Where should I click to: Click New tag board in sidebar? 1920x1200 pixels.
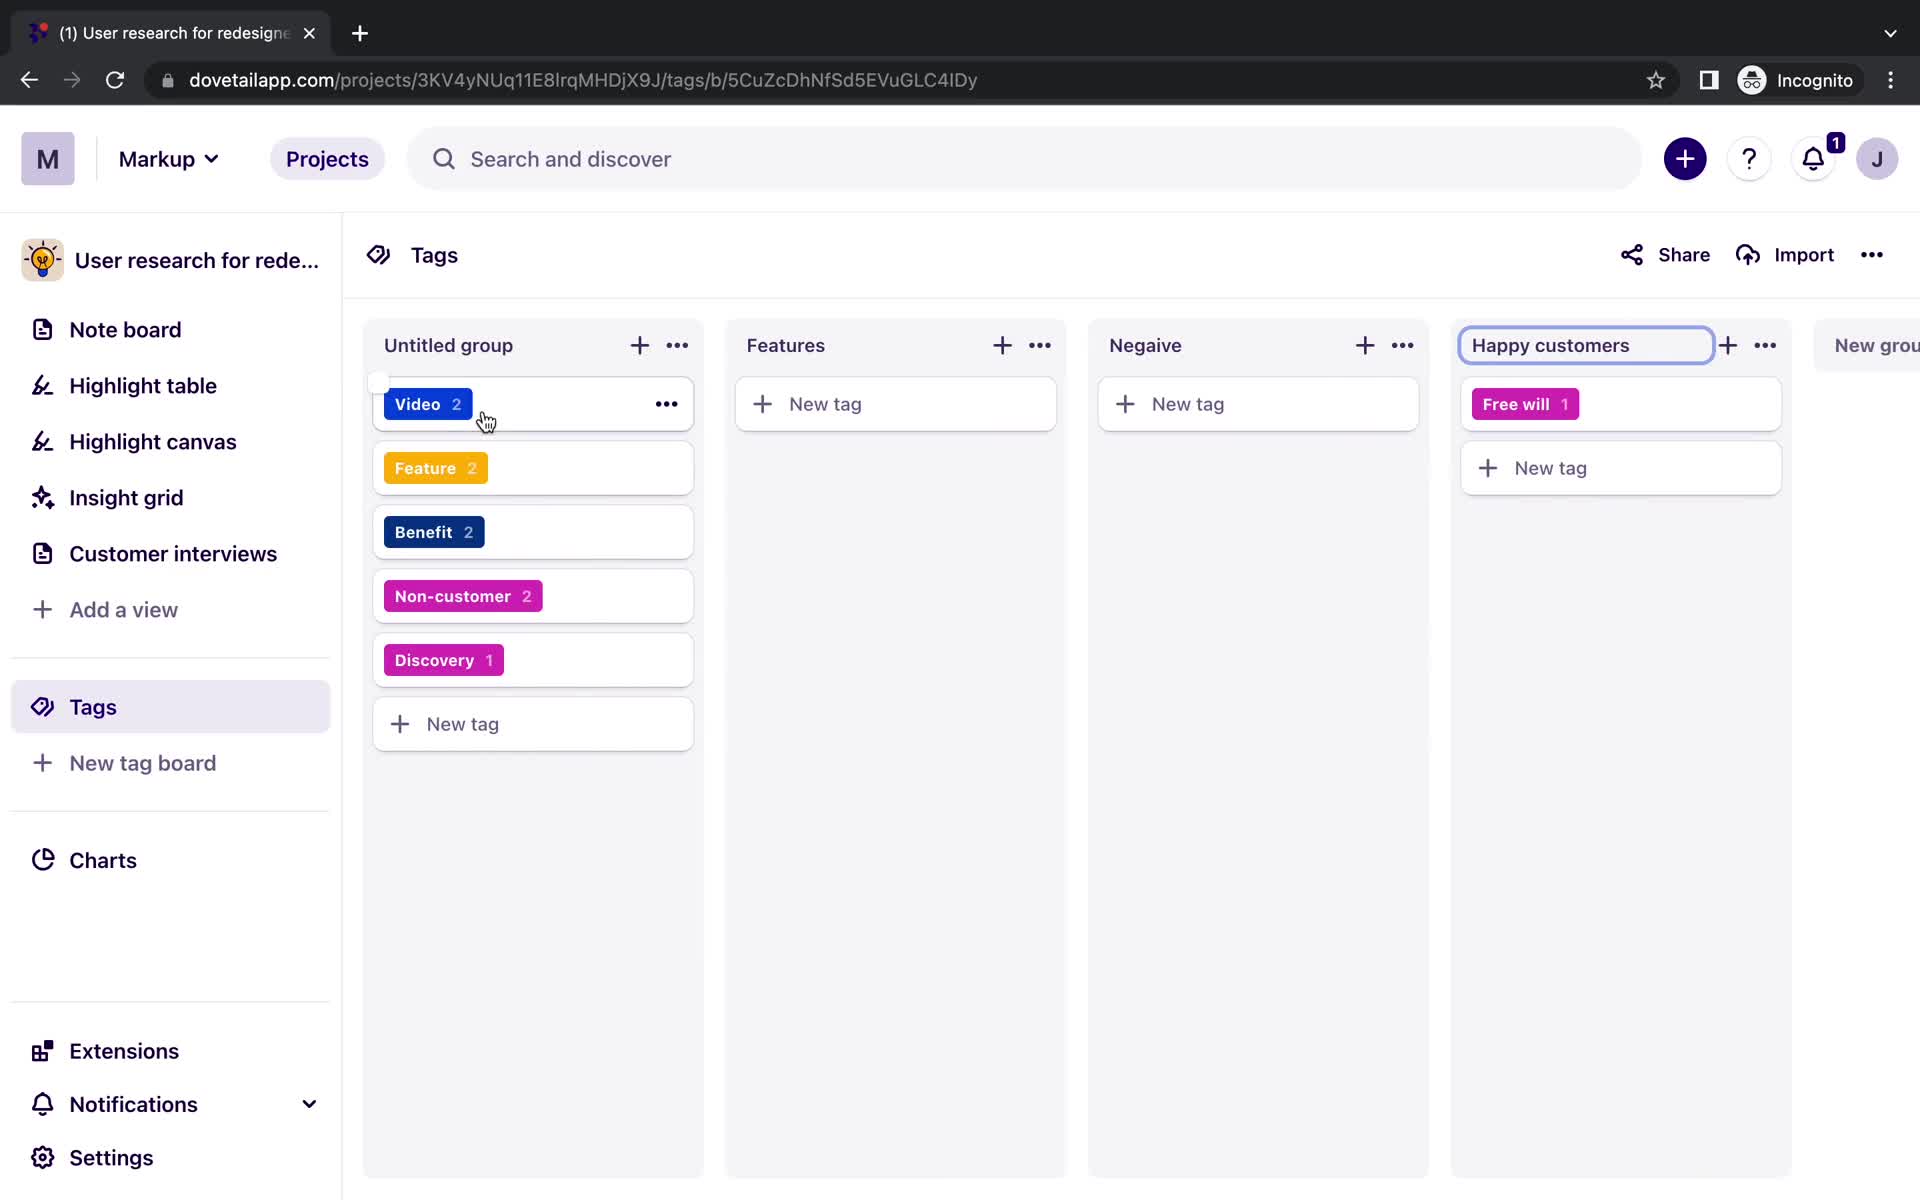tap(142, 762)
